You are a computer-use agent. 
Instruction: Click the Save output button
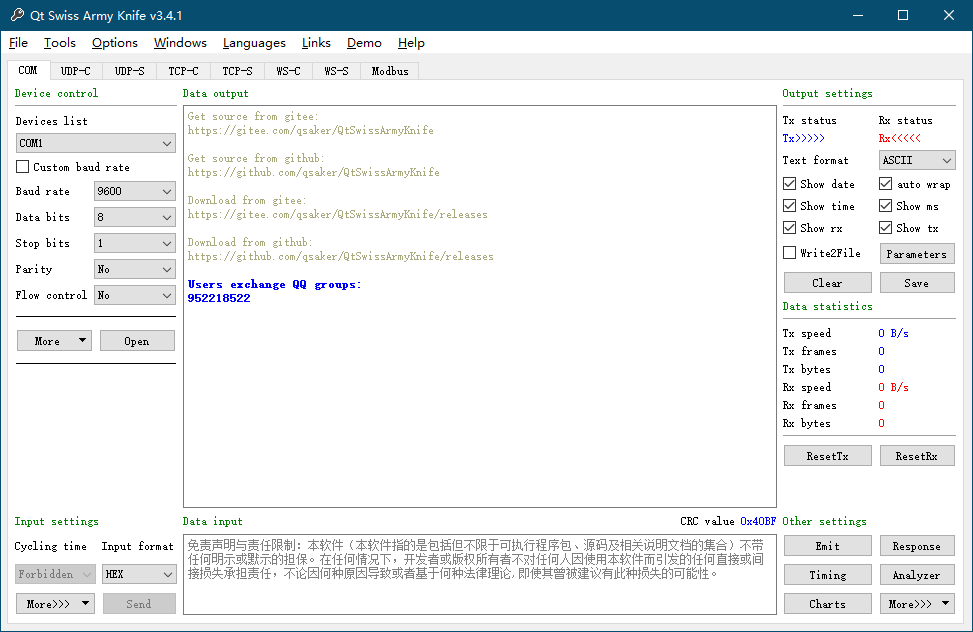tap(917, 283)
